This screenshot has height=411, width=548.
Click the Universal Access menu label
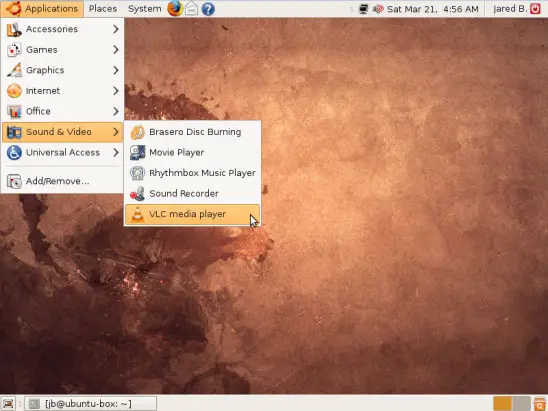pos(63,153)
